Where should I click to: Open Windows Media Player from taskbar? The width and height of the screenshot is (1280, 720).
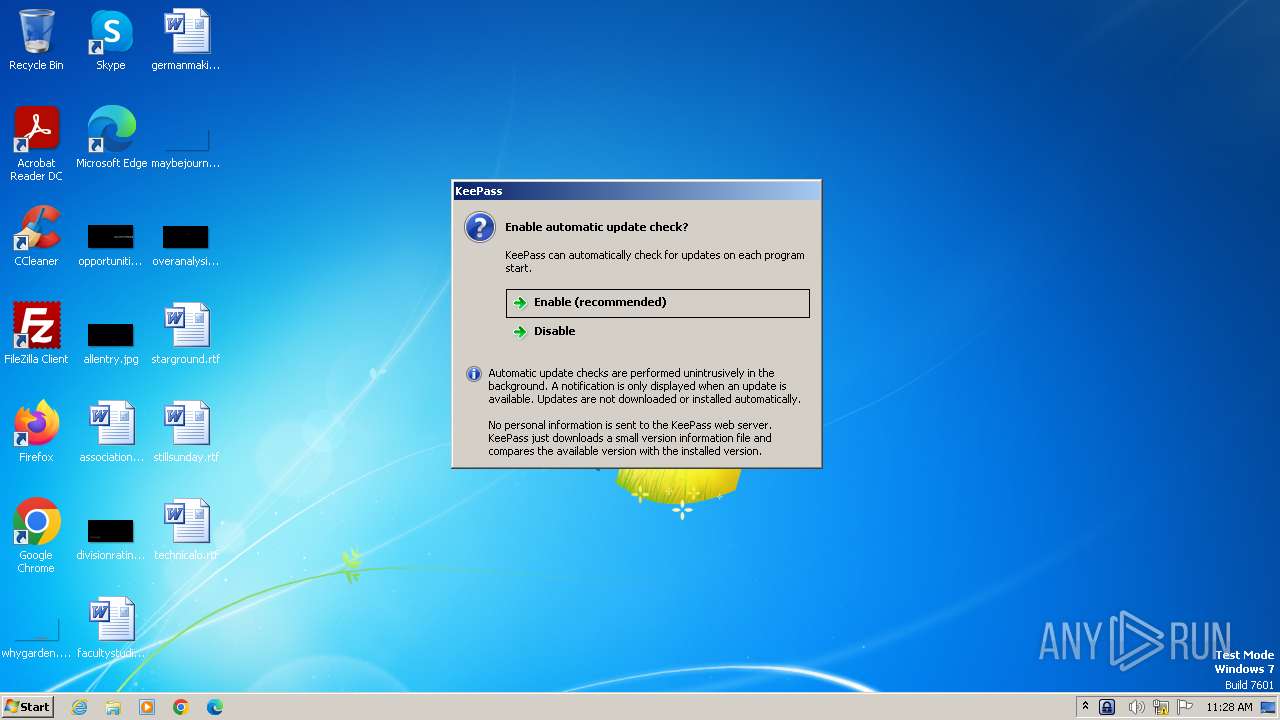click(147, 707)
